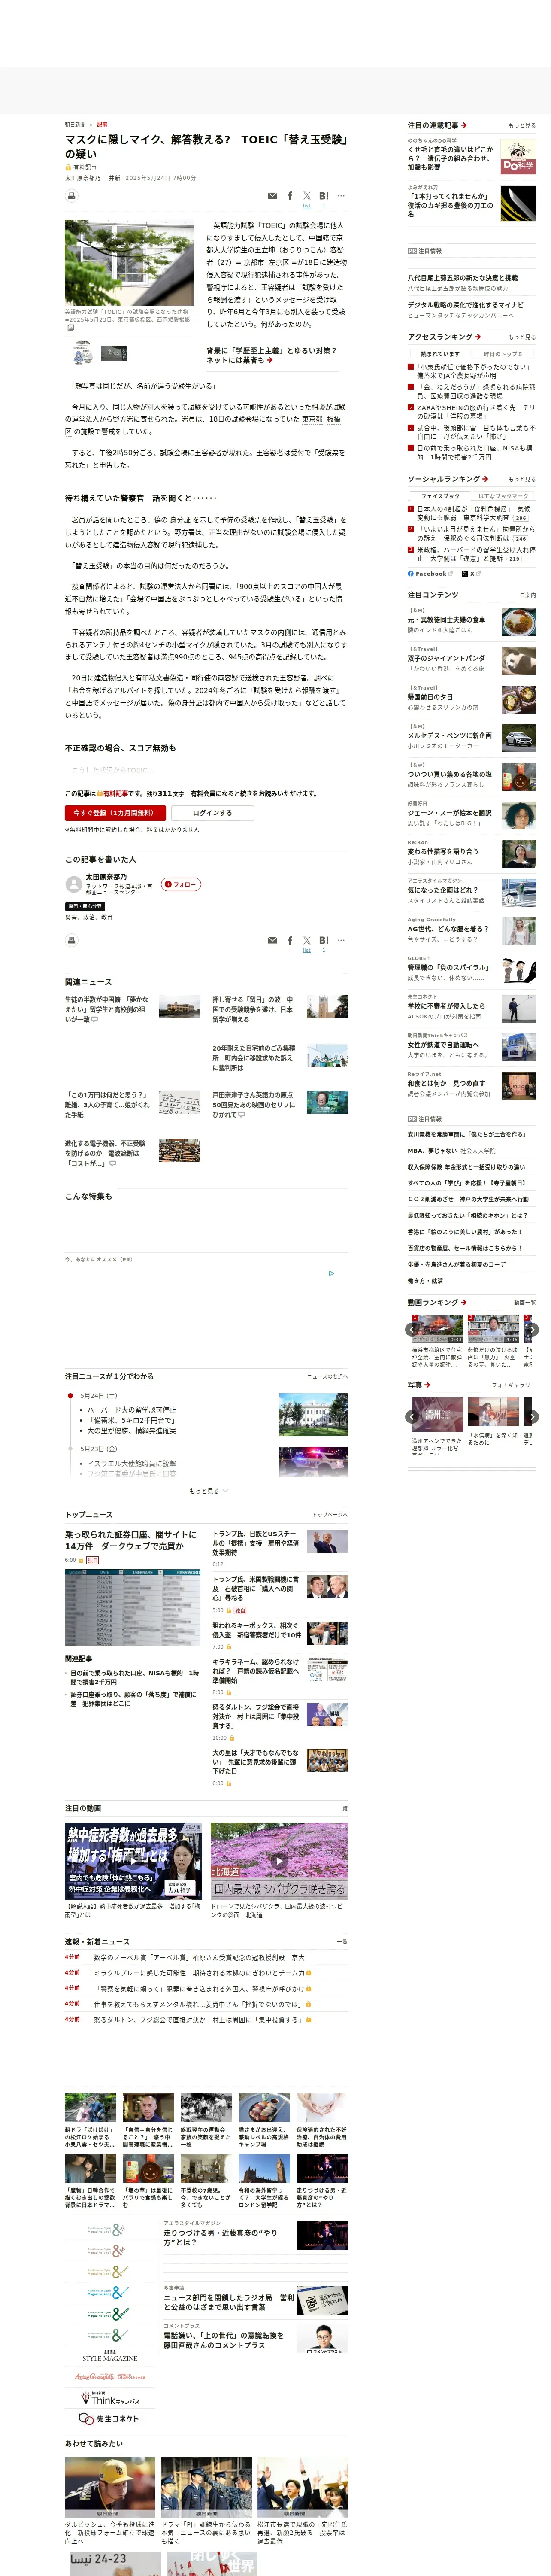Click the STYLE MAGAZINE logo
This screenshot has width=551, height=2576.
[x=110, y=2357]
